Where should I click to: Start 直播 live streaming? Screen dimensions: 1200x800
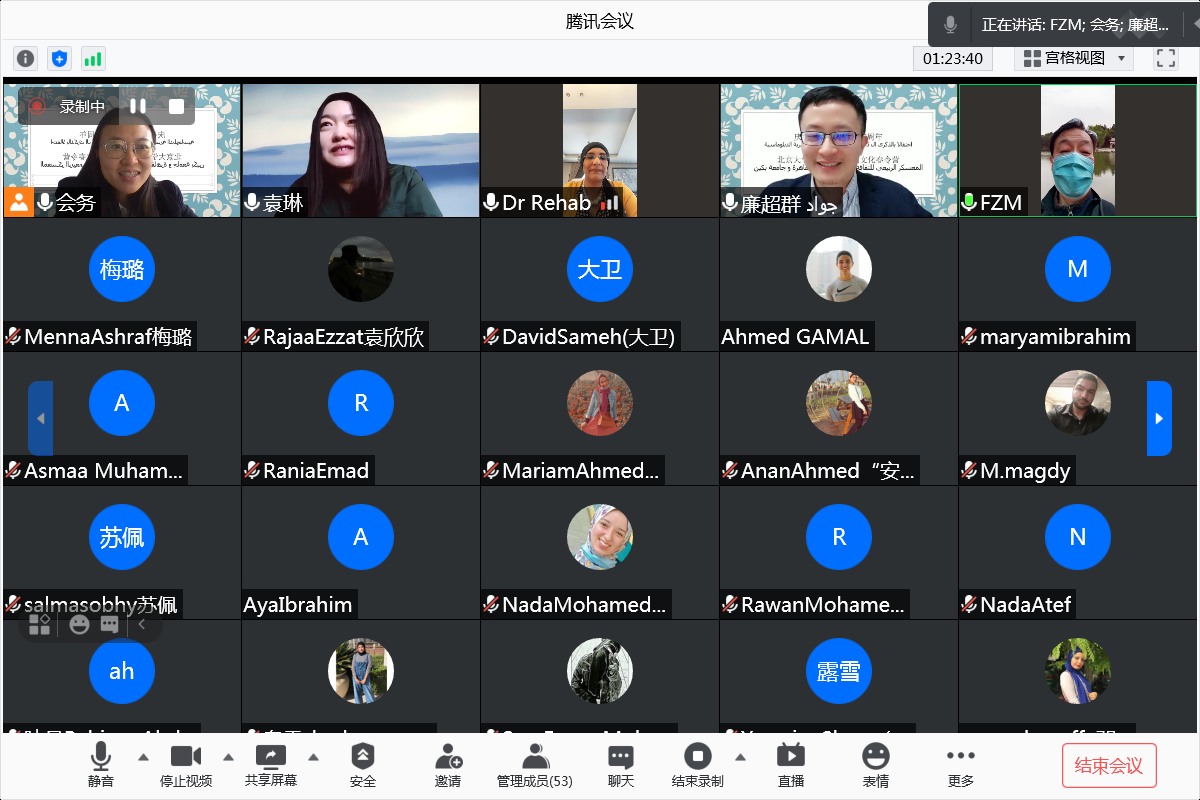(x=791, y=765)
